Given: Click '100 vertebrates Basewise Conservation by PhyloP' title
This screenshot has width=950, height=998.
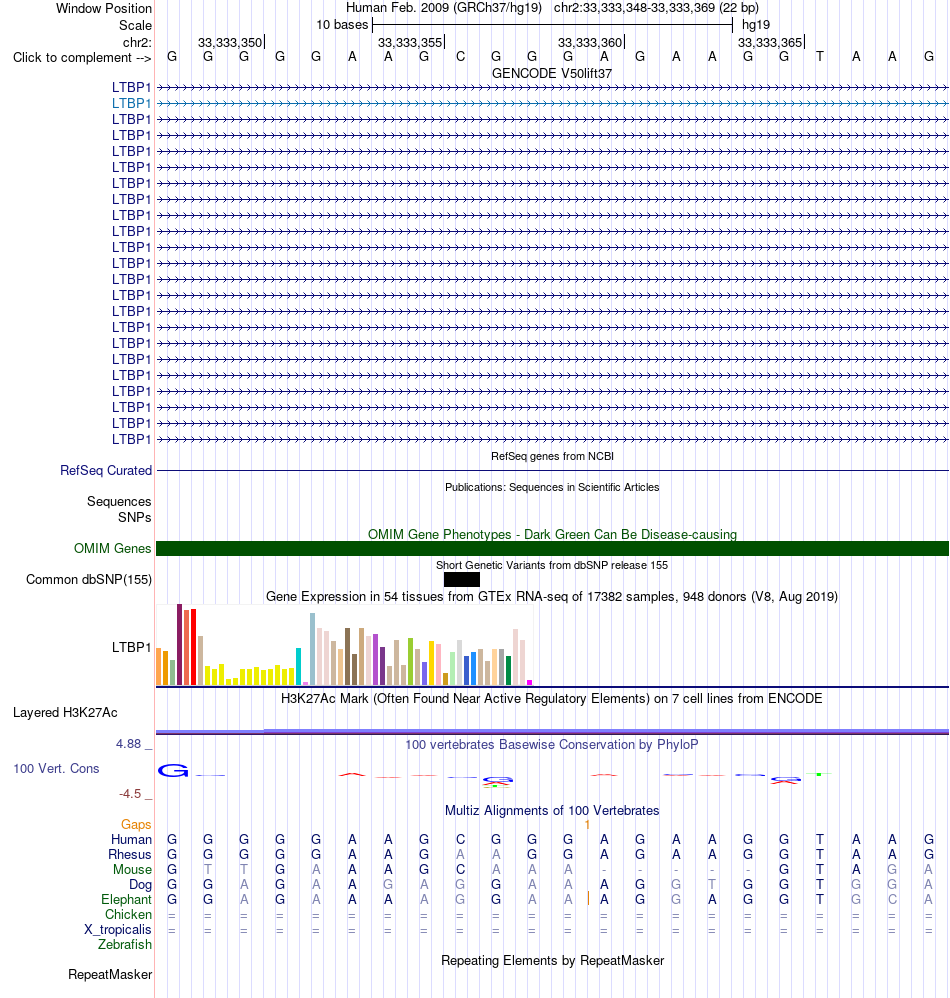Looking at the screenshot, I should [552, 744].
